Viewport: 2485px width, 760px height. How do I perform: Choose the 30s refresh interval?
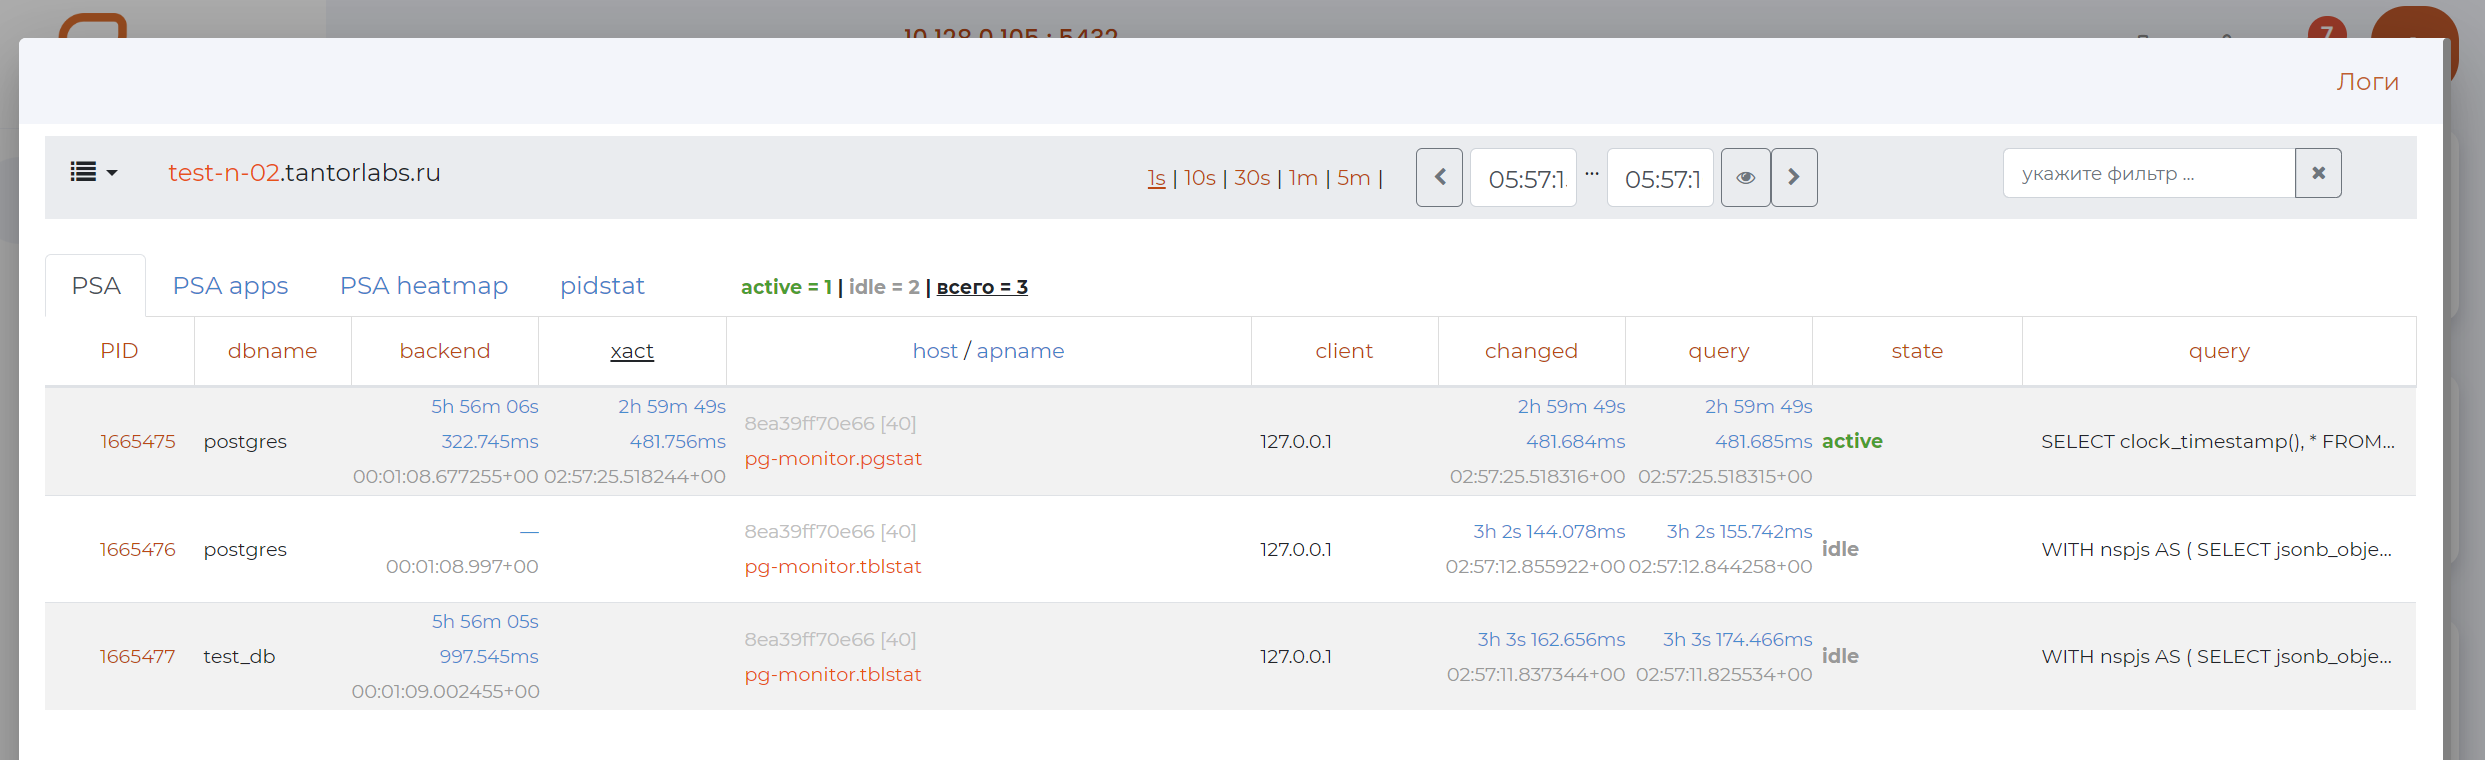click(x=1251, y=178)
